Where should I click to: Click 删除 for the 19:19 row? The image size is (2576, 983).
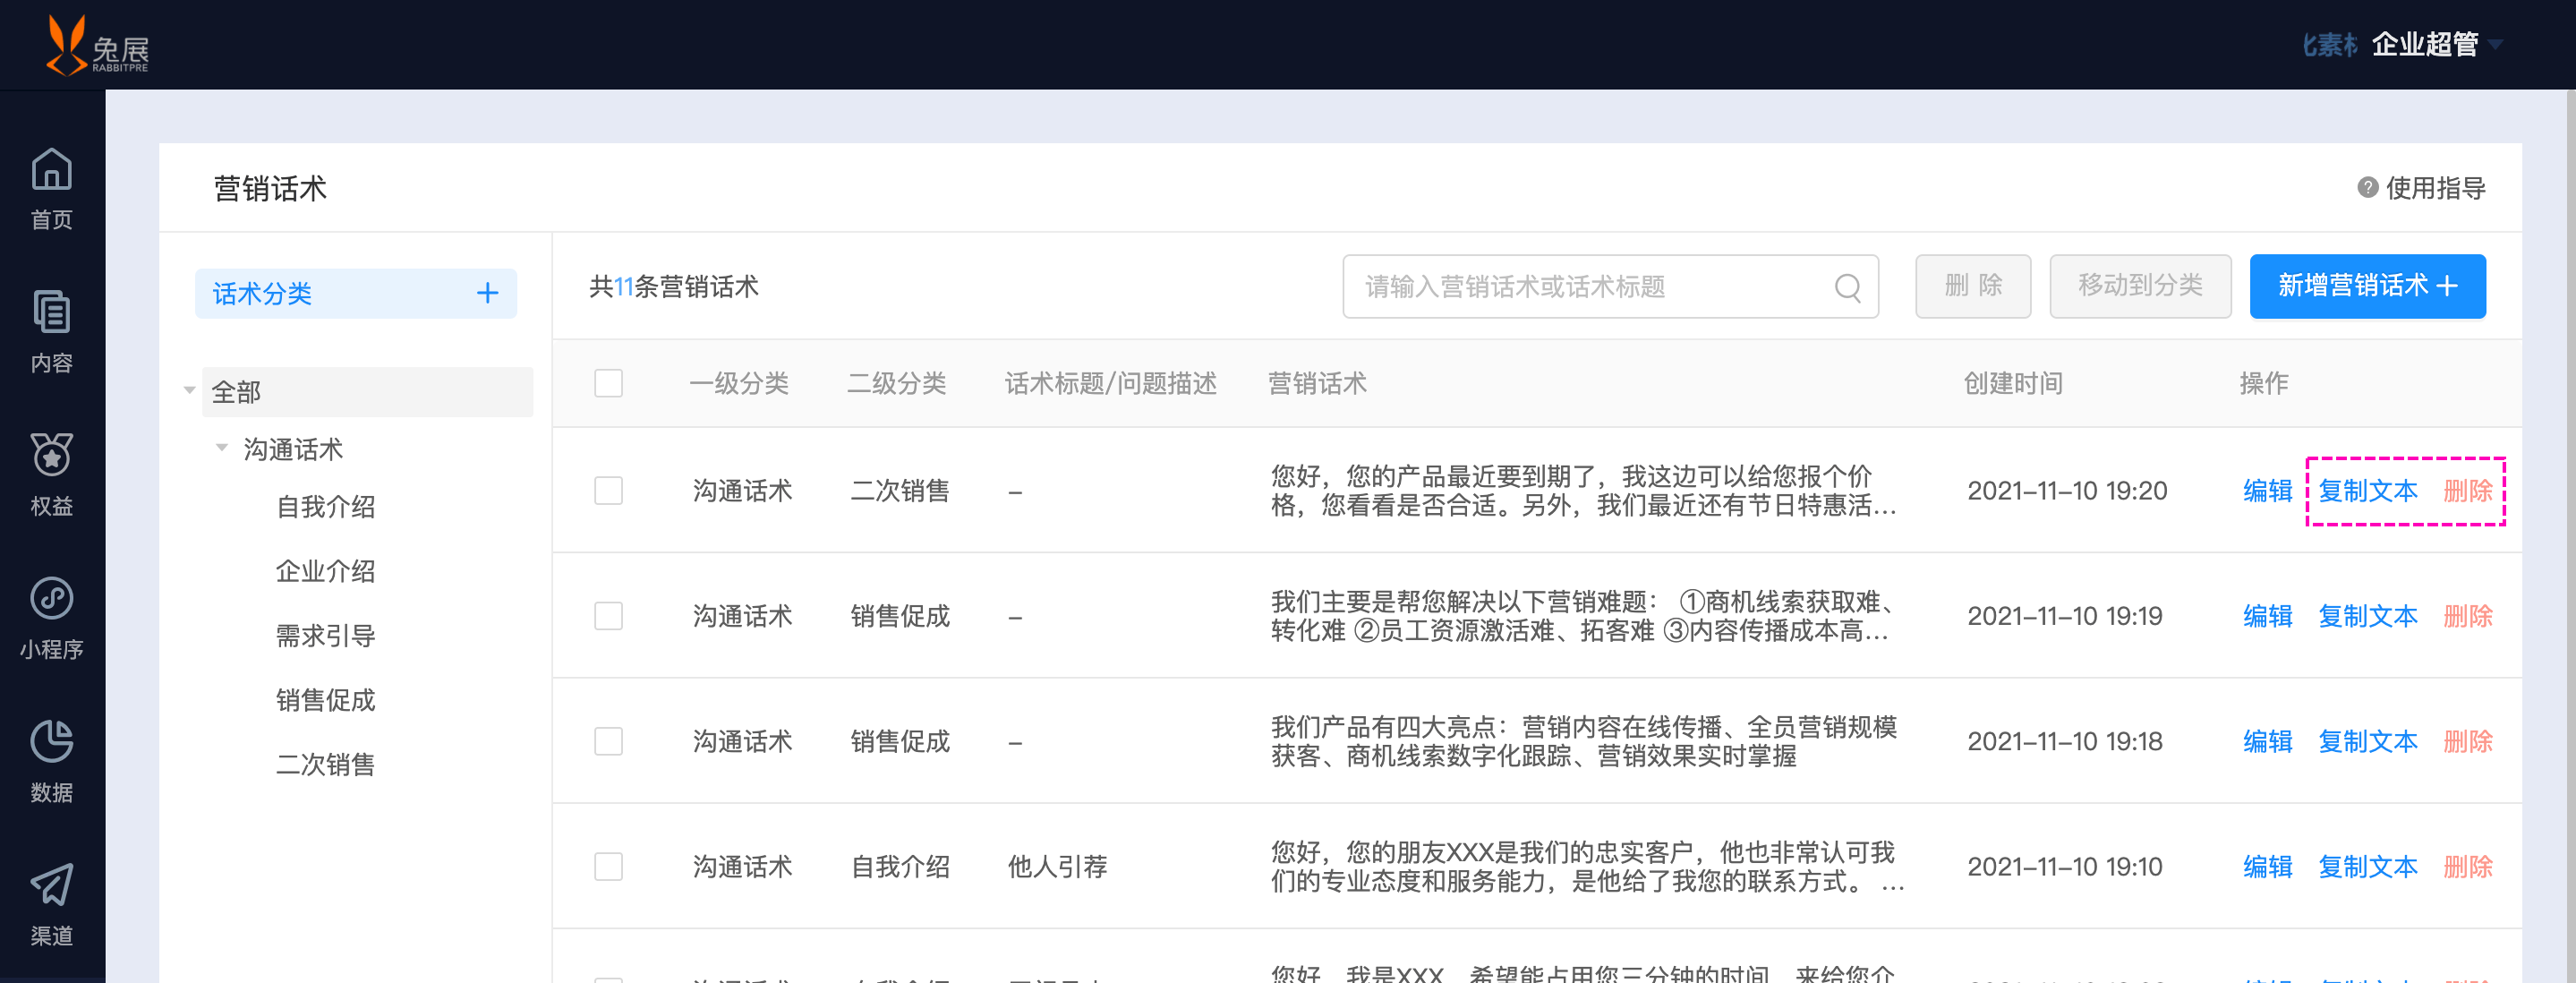tap(2467, 616)
